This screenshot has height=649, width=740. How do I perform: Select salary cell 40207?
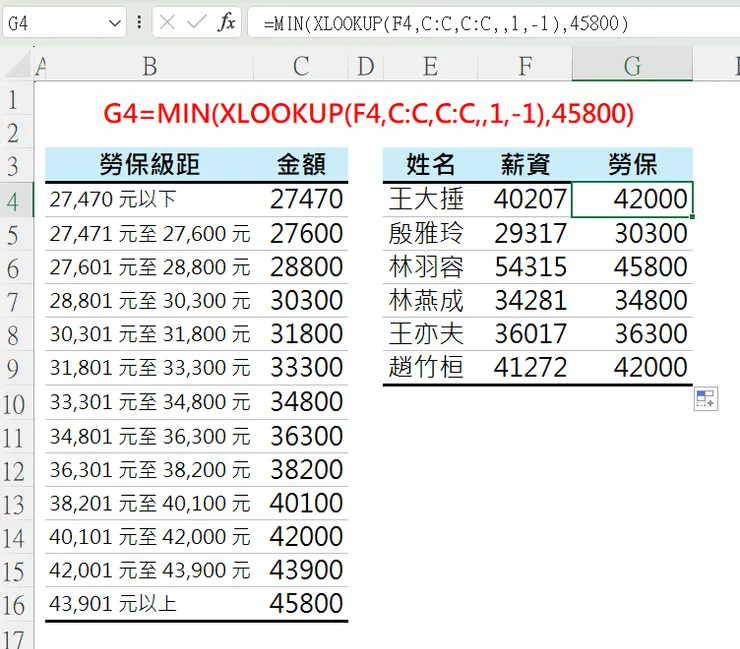[525, 200]
